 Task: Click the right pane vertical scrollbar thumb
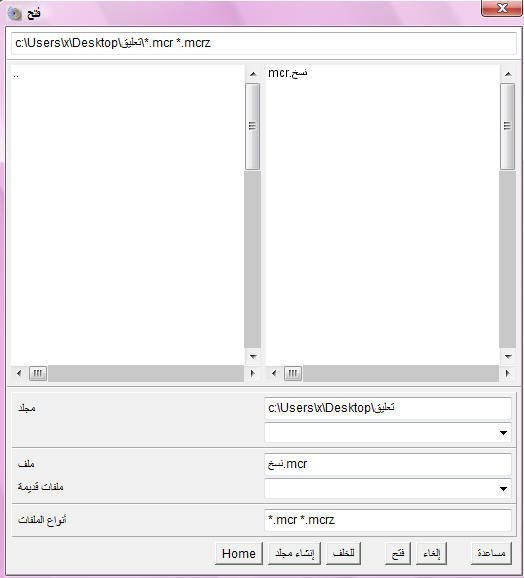508,126
